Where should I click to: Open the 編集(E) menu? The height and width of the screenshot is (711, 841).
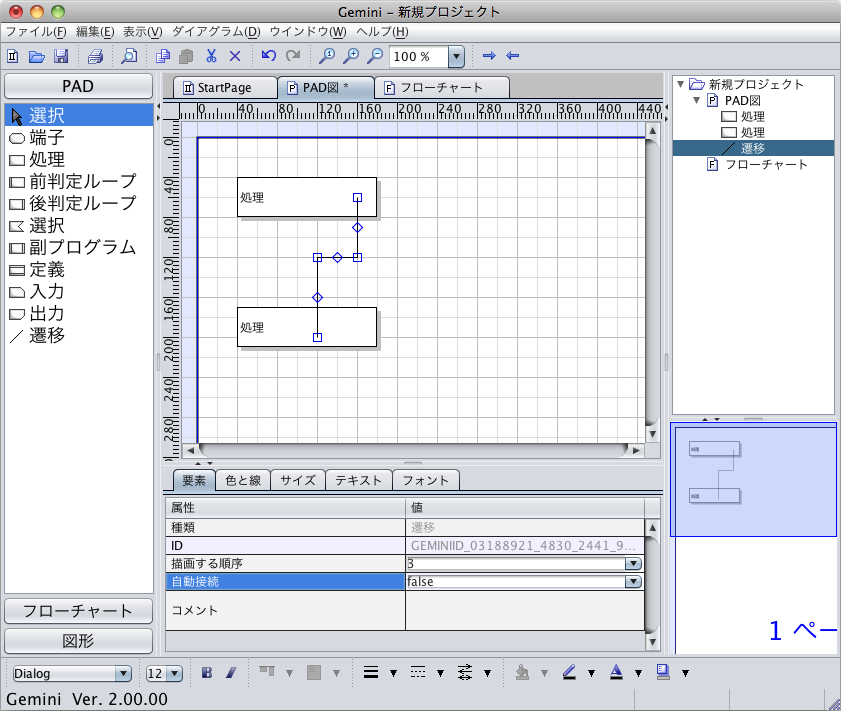coord(95,32)
